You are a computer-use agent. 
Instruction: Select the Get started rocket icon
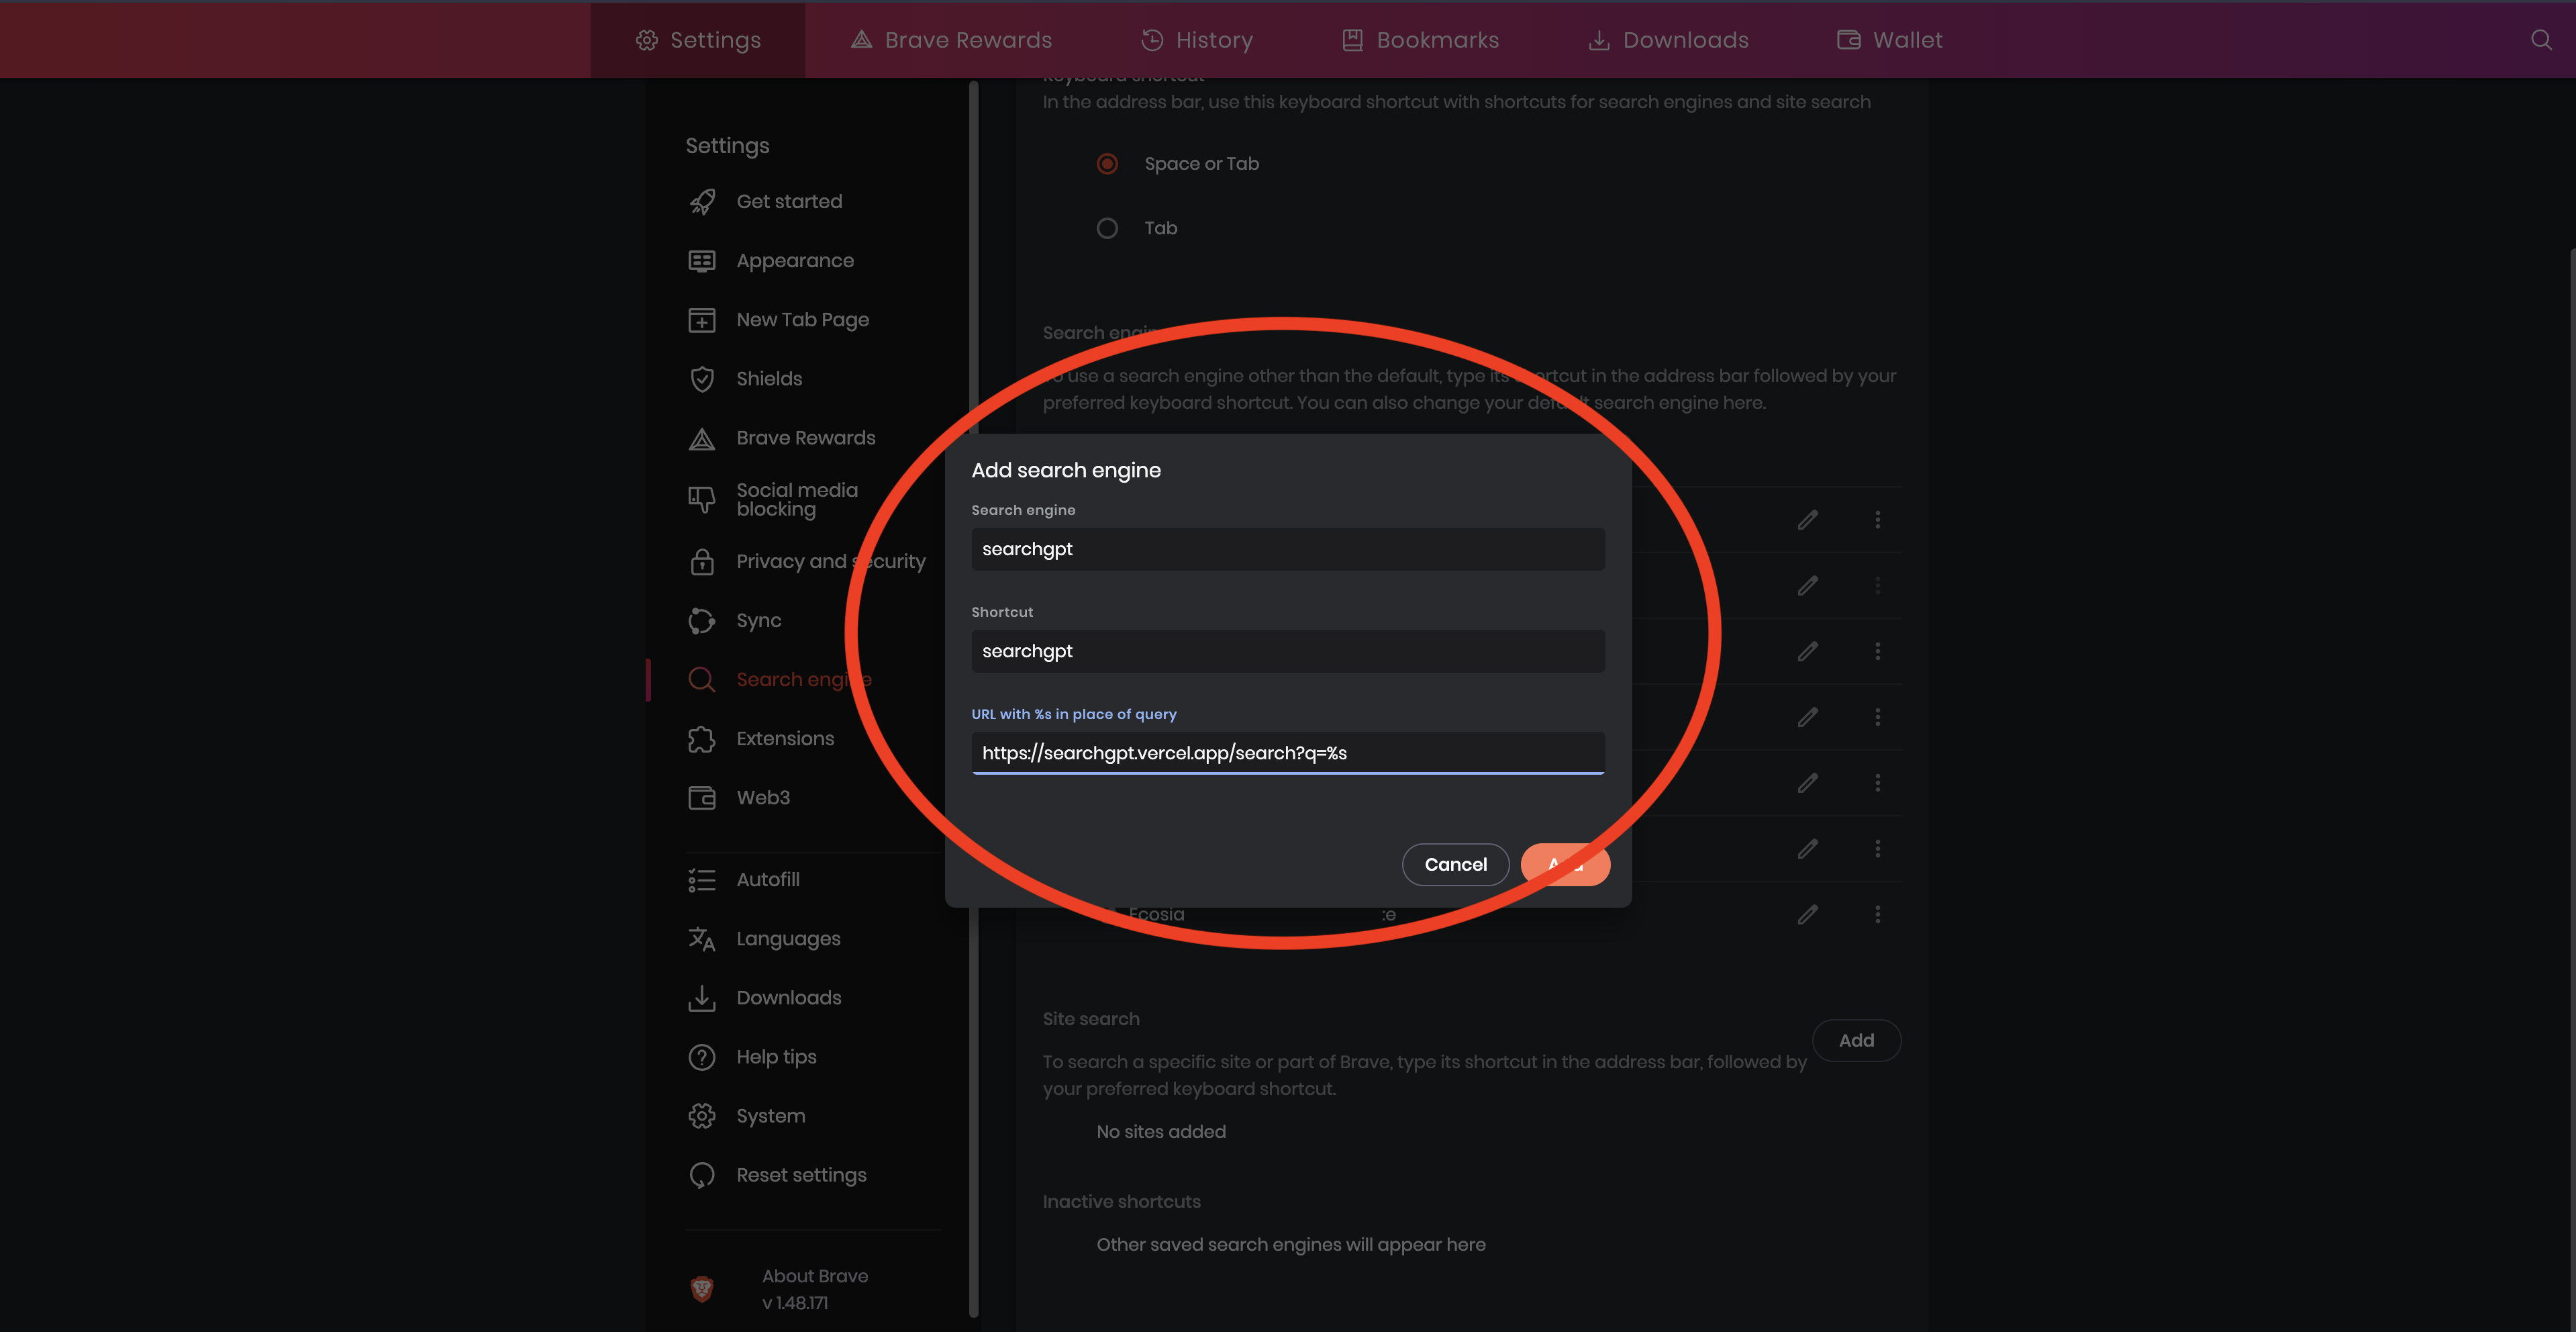(703, 201)
